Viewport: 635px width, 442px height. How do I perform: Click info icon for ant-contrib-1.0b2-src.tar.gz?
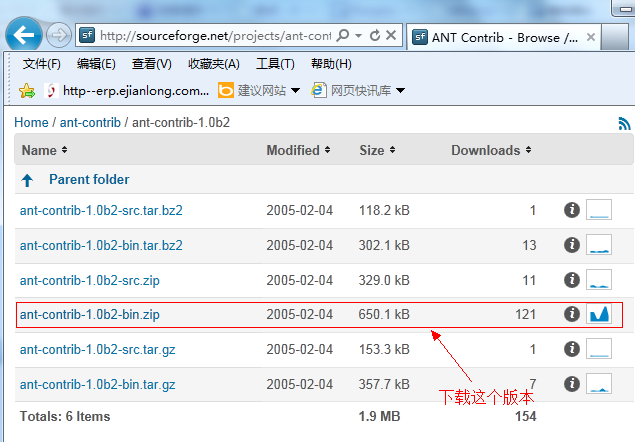[x=572, y=348]
